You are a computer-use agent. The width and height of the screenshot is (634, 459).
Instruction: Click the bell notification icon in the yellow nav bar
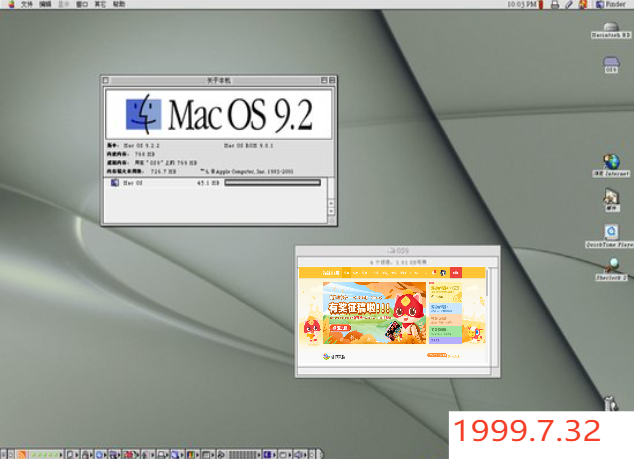click(x=434, y=273)
